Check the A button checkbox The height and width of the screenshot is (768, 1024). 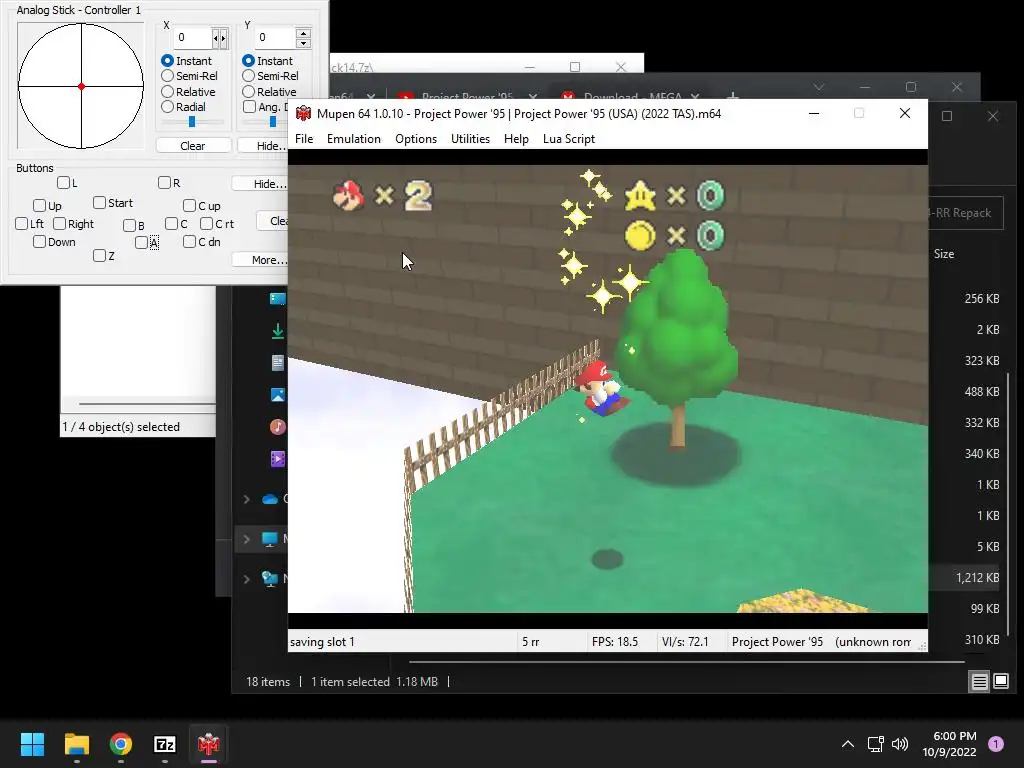tap(141, 243)
